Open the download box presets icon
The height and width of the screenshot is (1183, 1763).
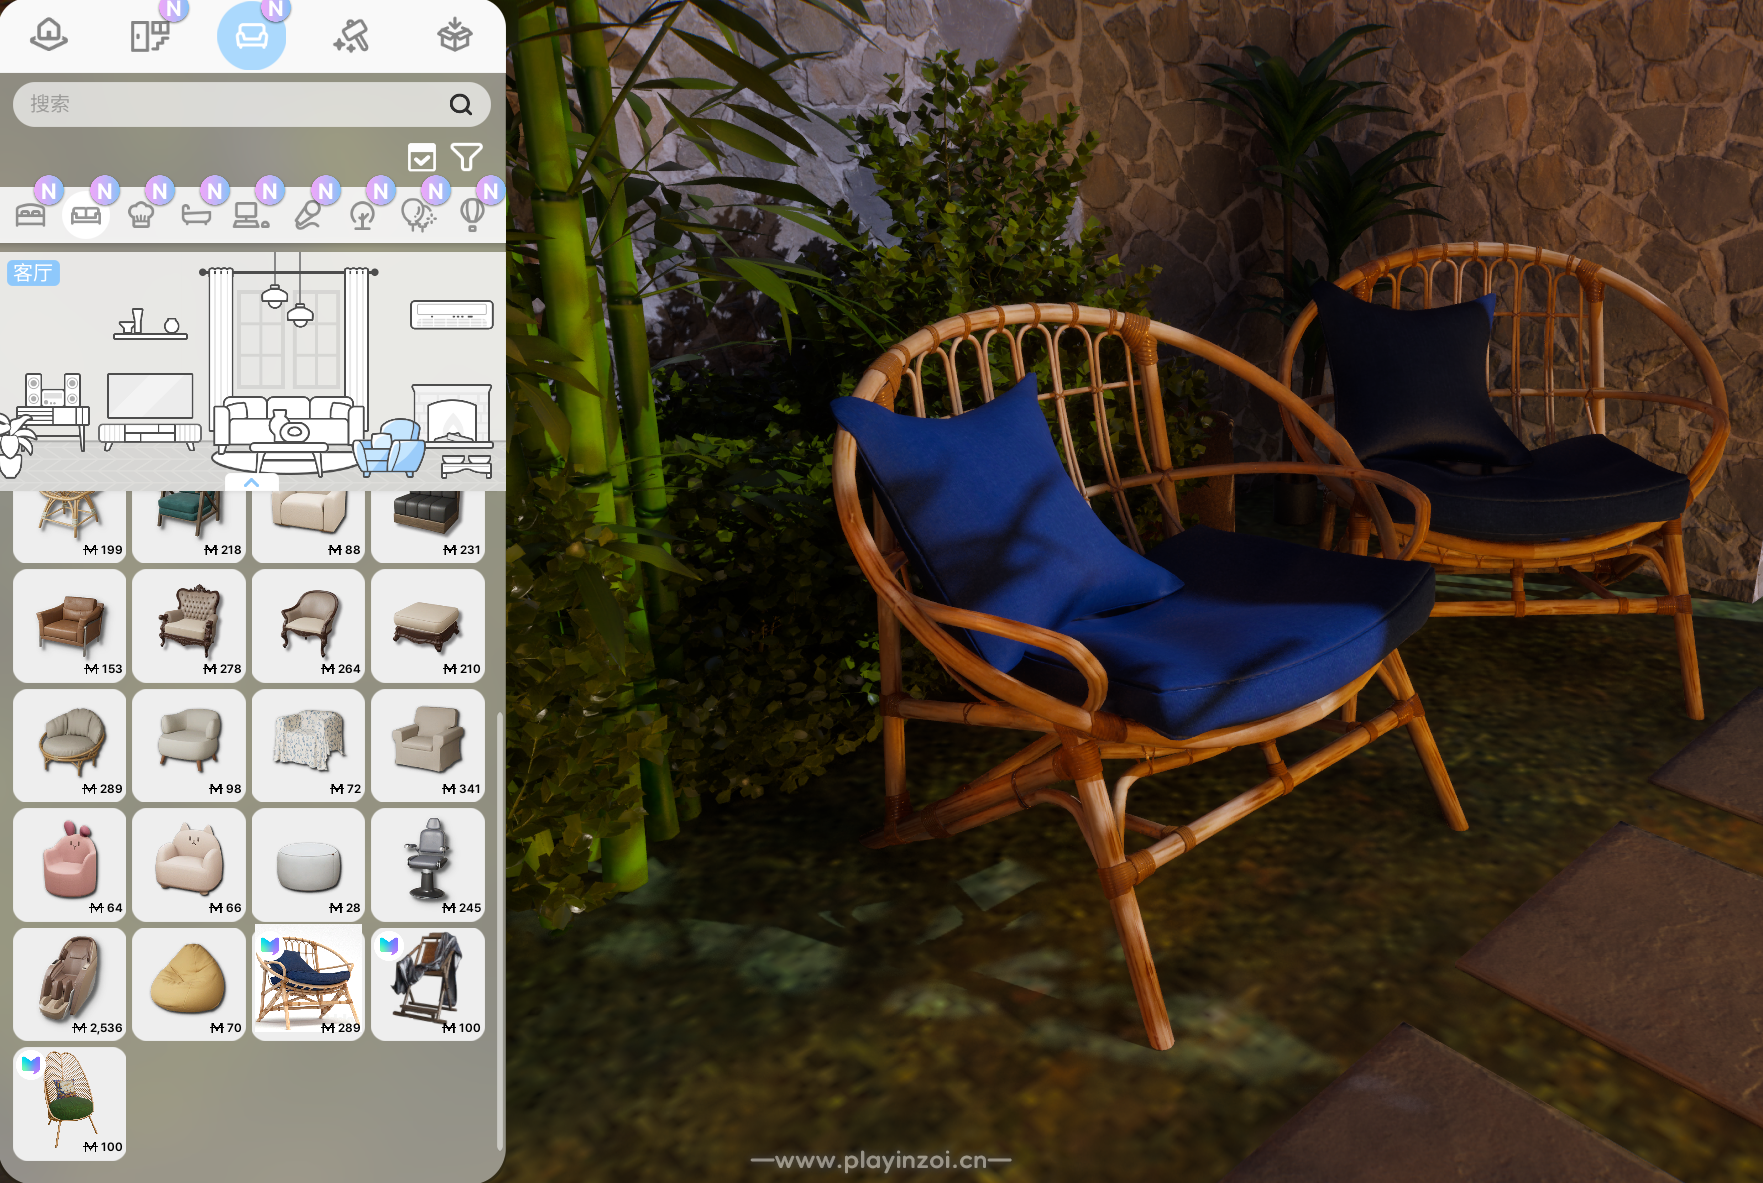[x=455, y=36]
